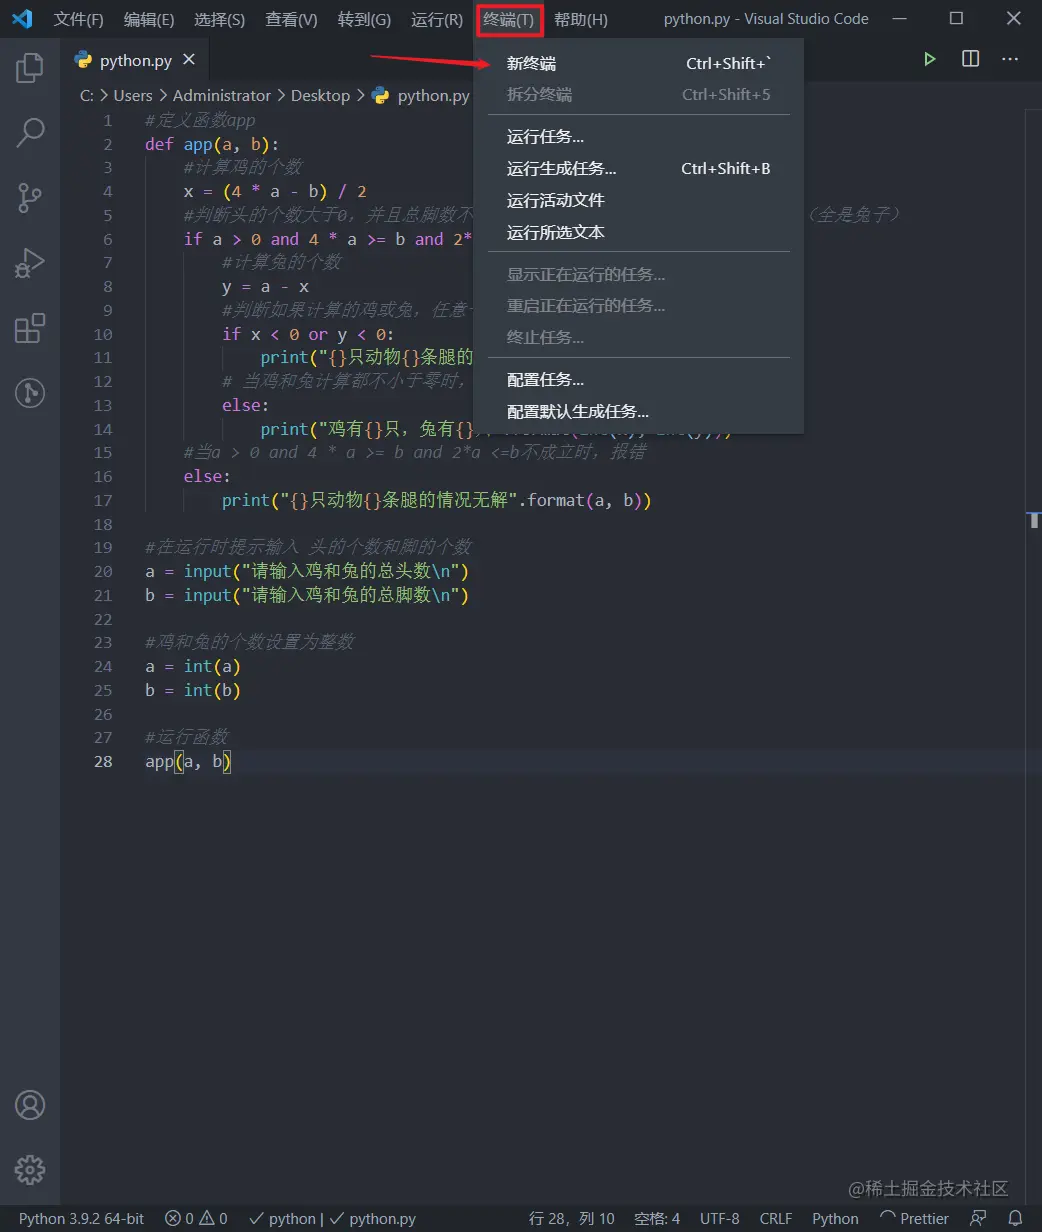The width and height of the screenshot is (1042, 1232).
Task: Click the input line 请输入鸡和兔的总头数
Action: 307,571
